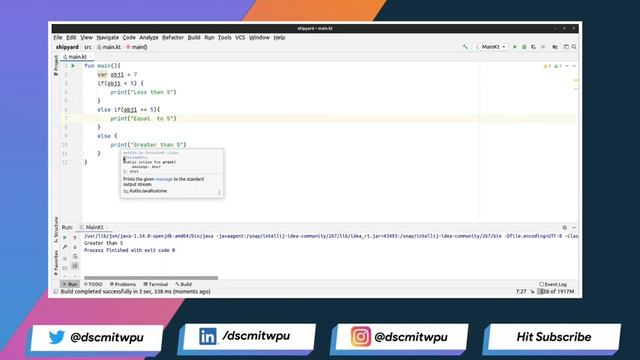Screen dimensions: 640x360
Task: Open Project Structure icon in toolbar
Action: (555, 47)
